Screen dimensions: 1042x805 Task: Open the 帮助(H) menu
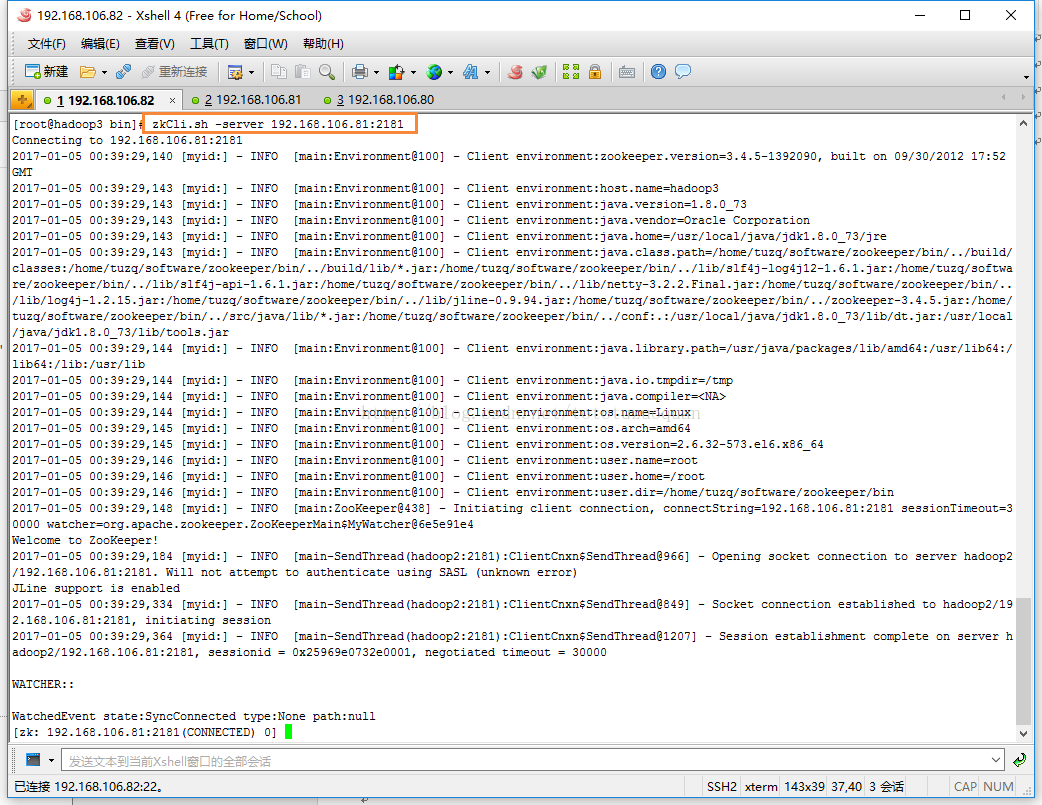(x=323, y=44)
